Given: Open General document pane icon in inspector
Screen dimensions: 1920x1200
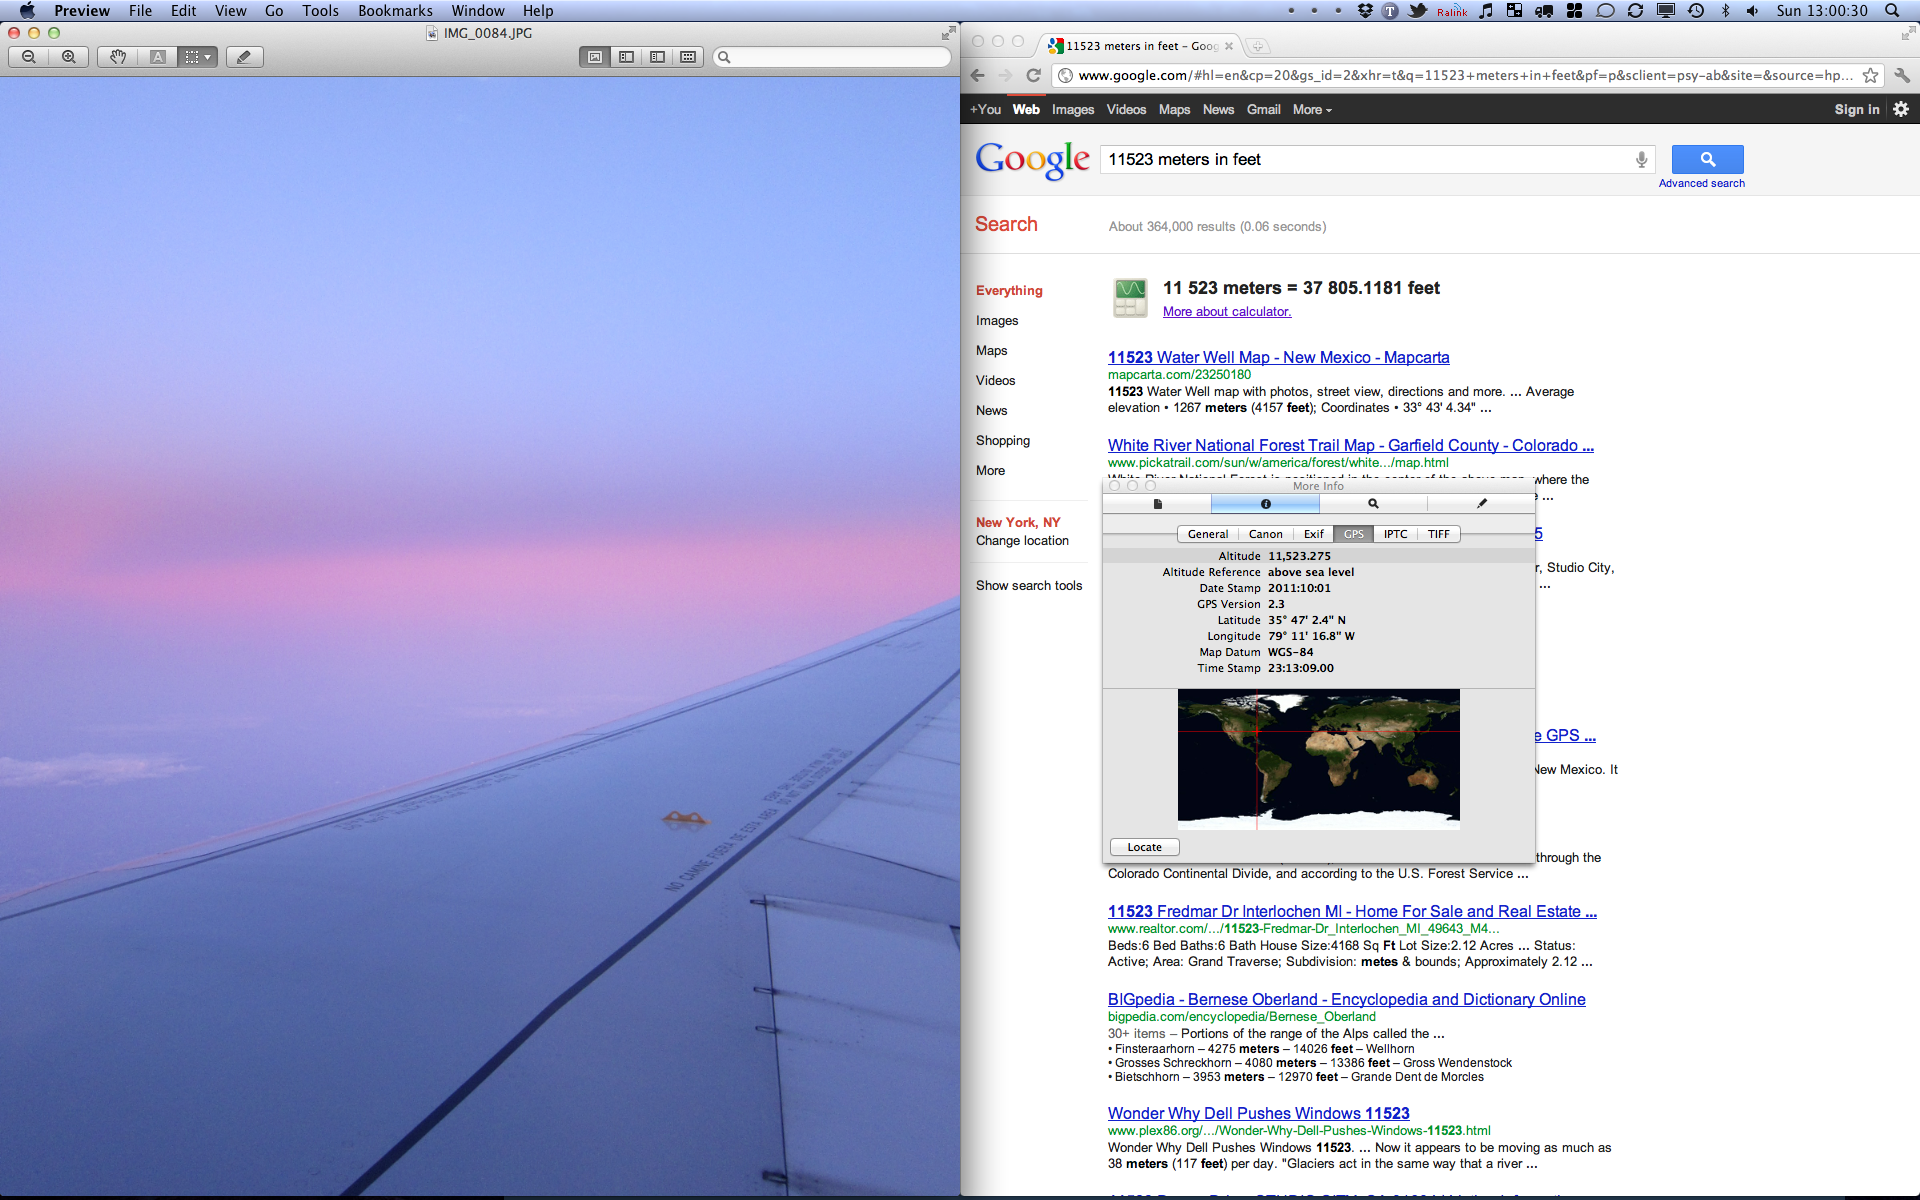Looking at the screenshot, I should (x=1157, y=504).
